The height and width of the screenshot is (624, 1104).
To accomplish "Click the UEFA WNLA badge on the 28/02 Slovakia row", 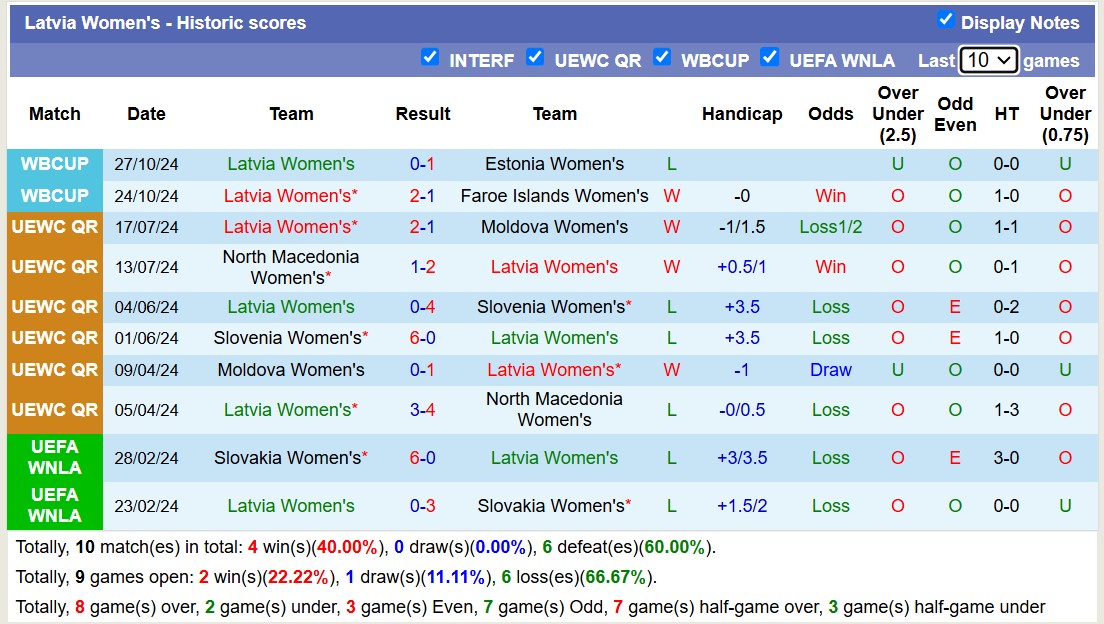I will [x=54, y=459].
